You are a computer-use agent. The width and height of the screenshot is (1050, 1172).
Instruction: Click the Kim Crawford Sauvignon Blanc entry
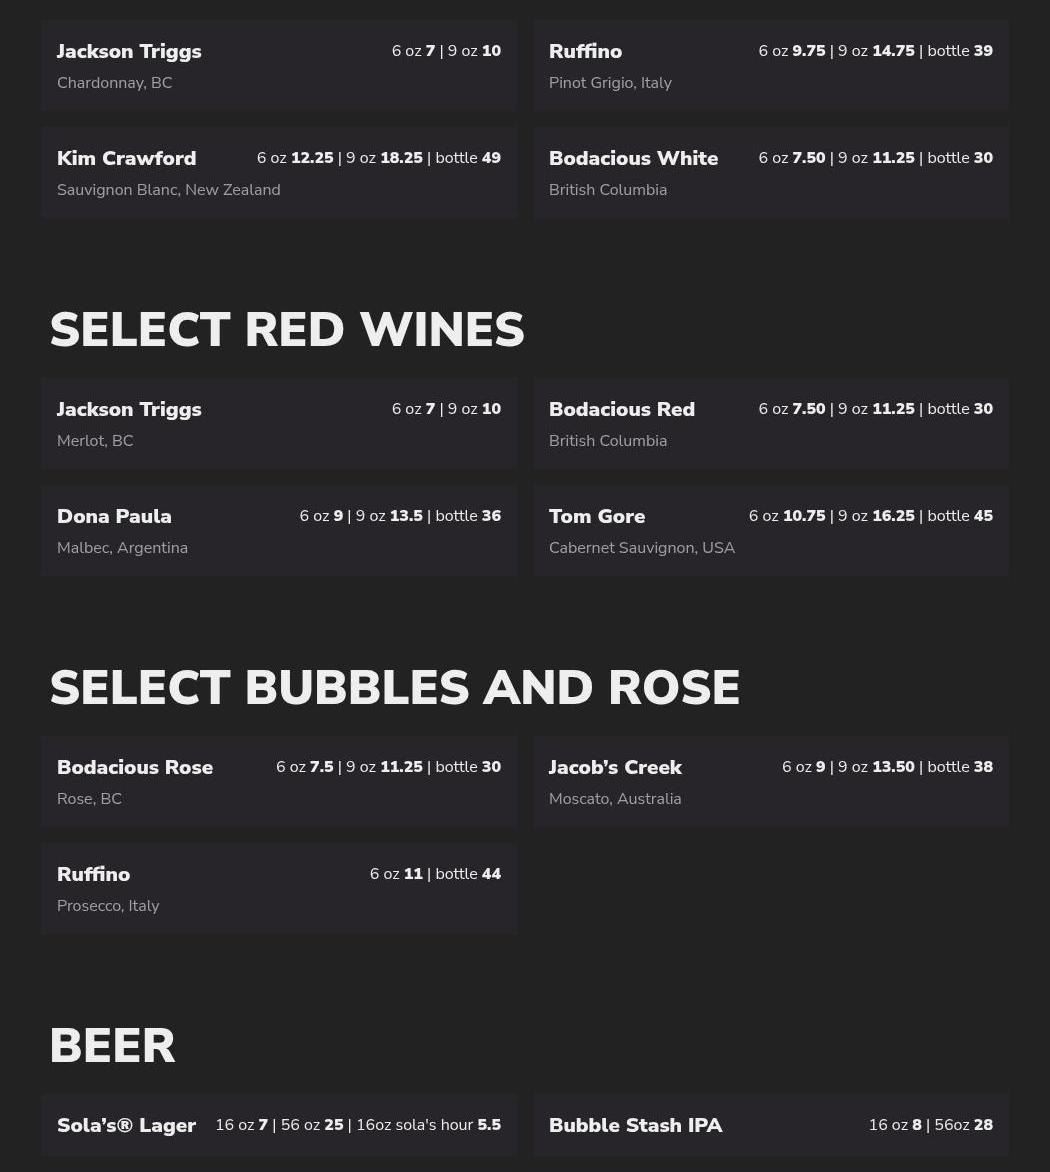click(278, 173)
